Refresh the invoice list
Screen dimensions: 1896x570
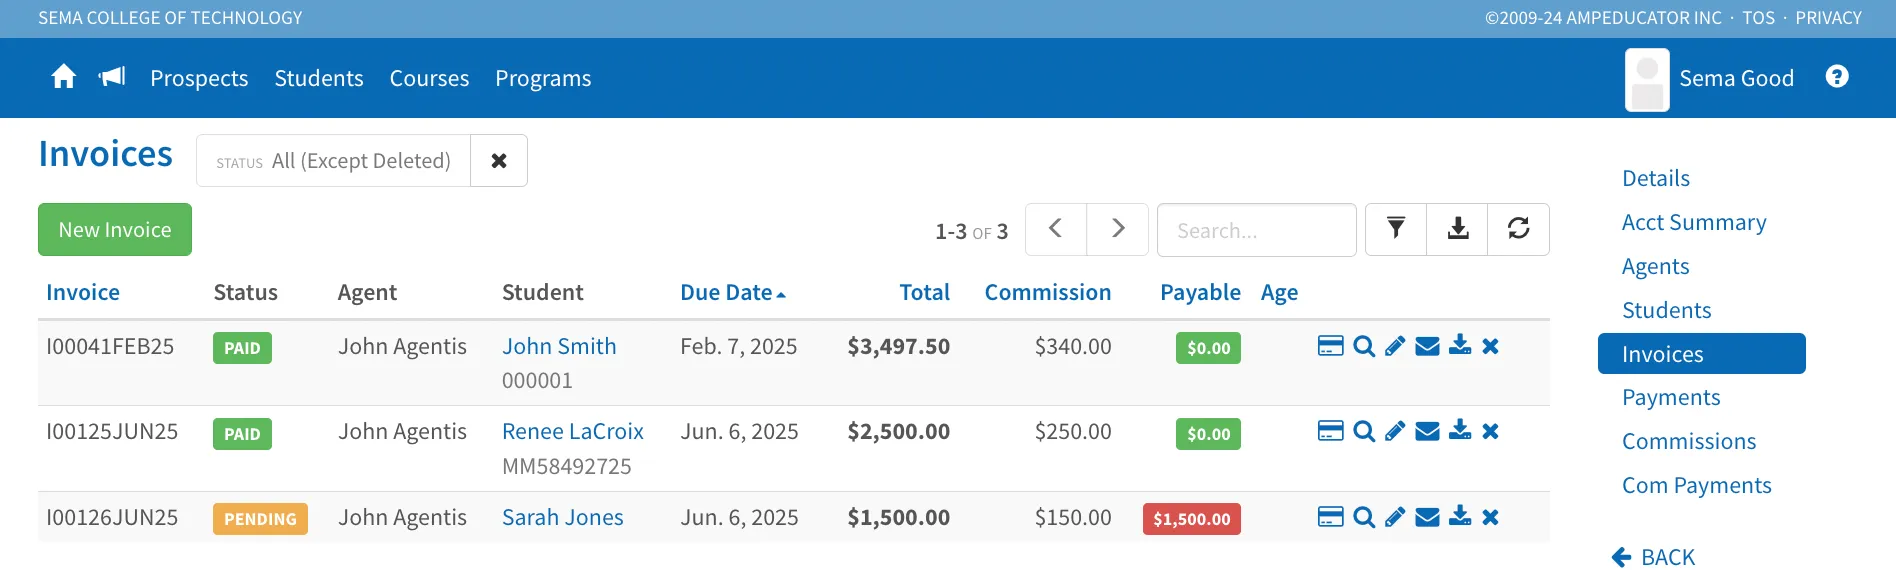point(1519,229)
